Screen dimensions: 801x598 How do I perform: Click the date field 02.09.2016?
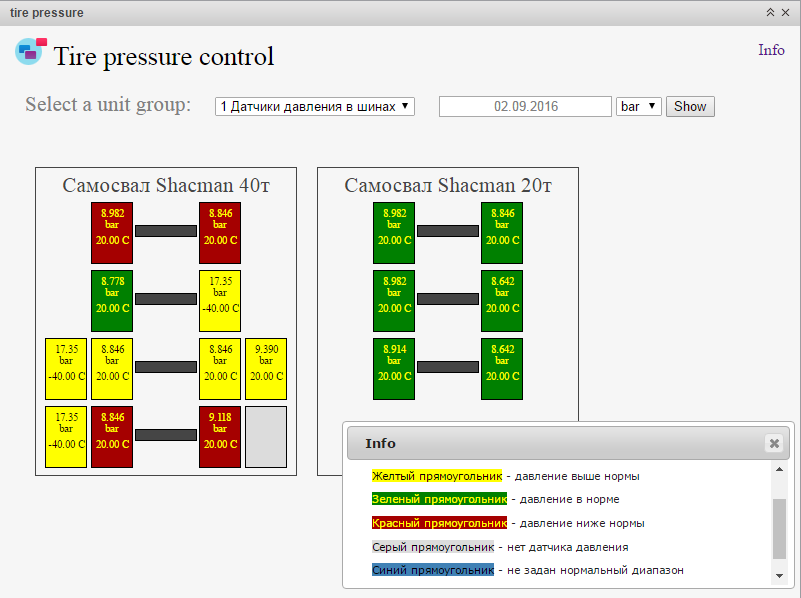[x=525, y=107]
